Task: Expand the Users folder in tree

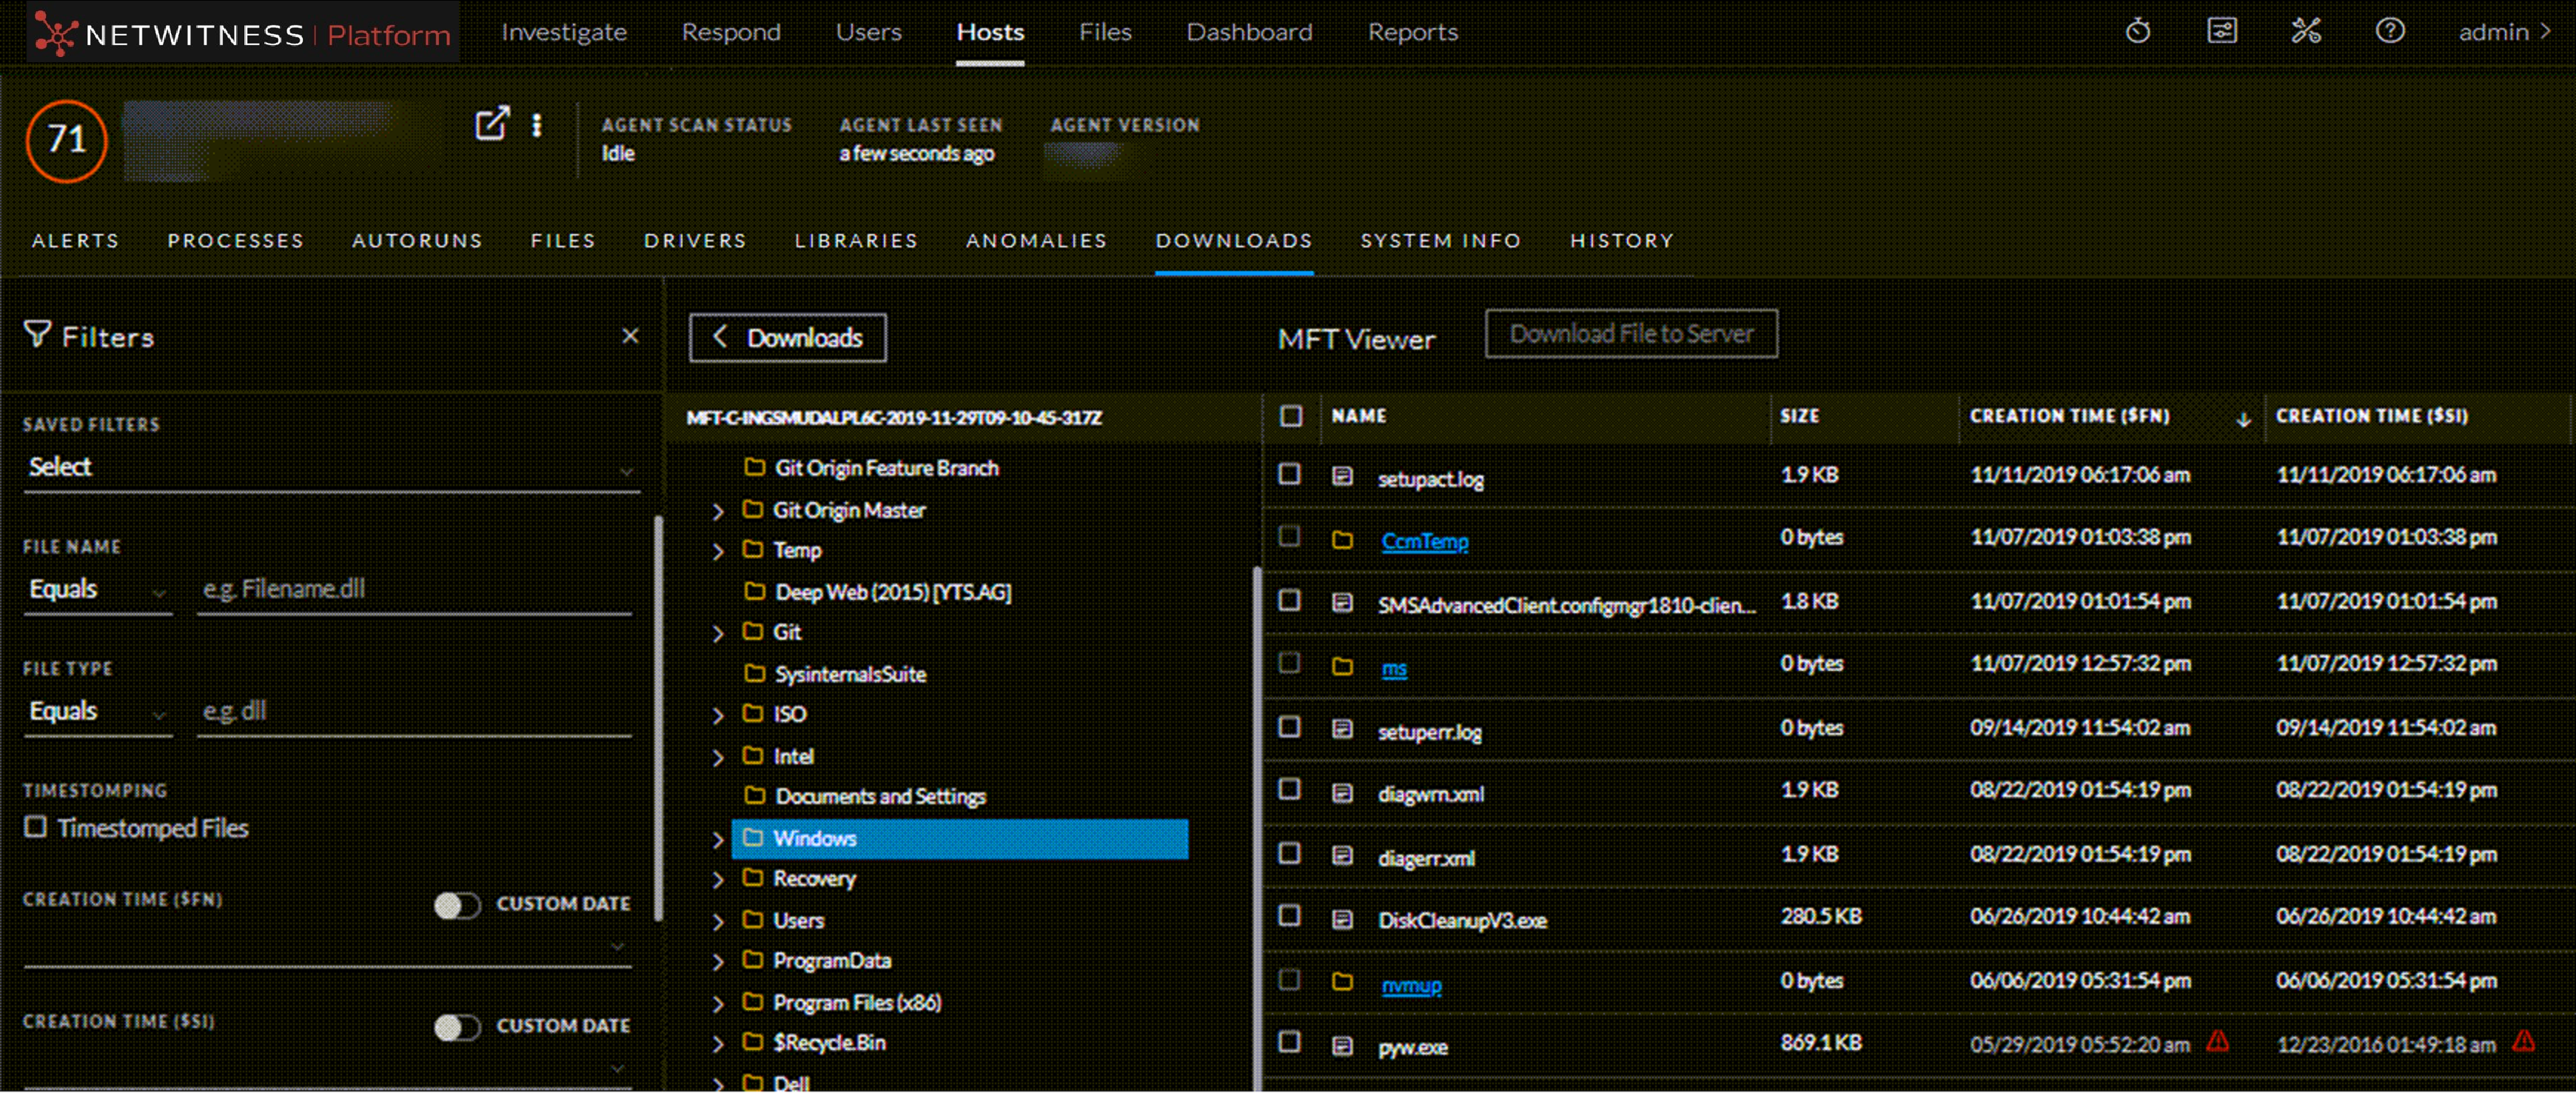Action: pyautogui.click(x=717, y=921)
